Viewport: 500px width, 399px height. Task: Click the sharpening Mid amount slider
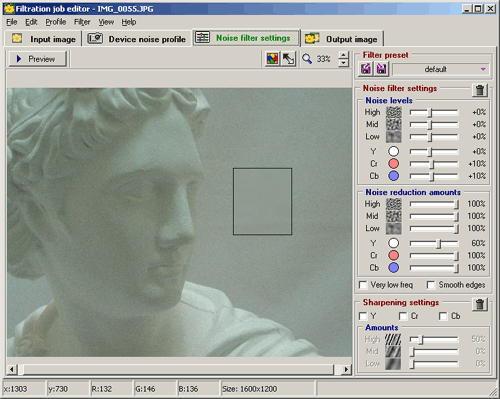tap(434, 352)
